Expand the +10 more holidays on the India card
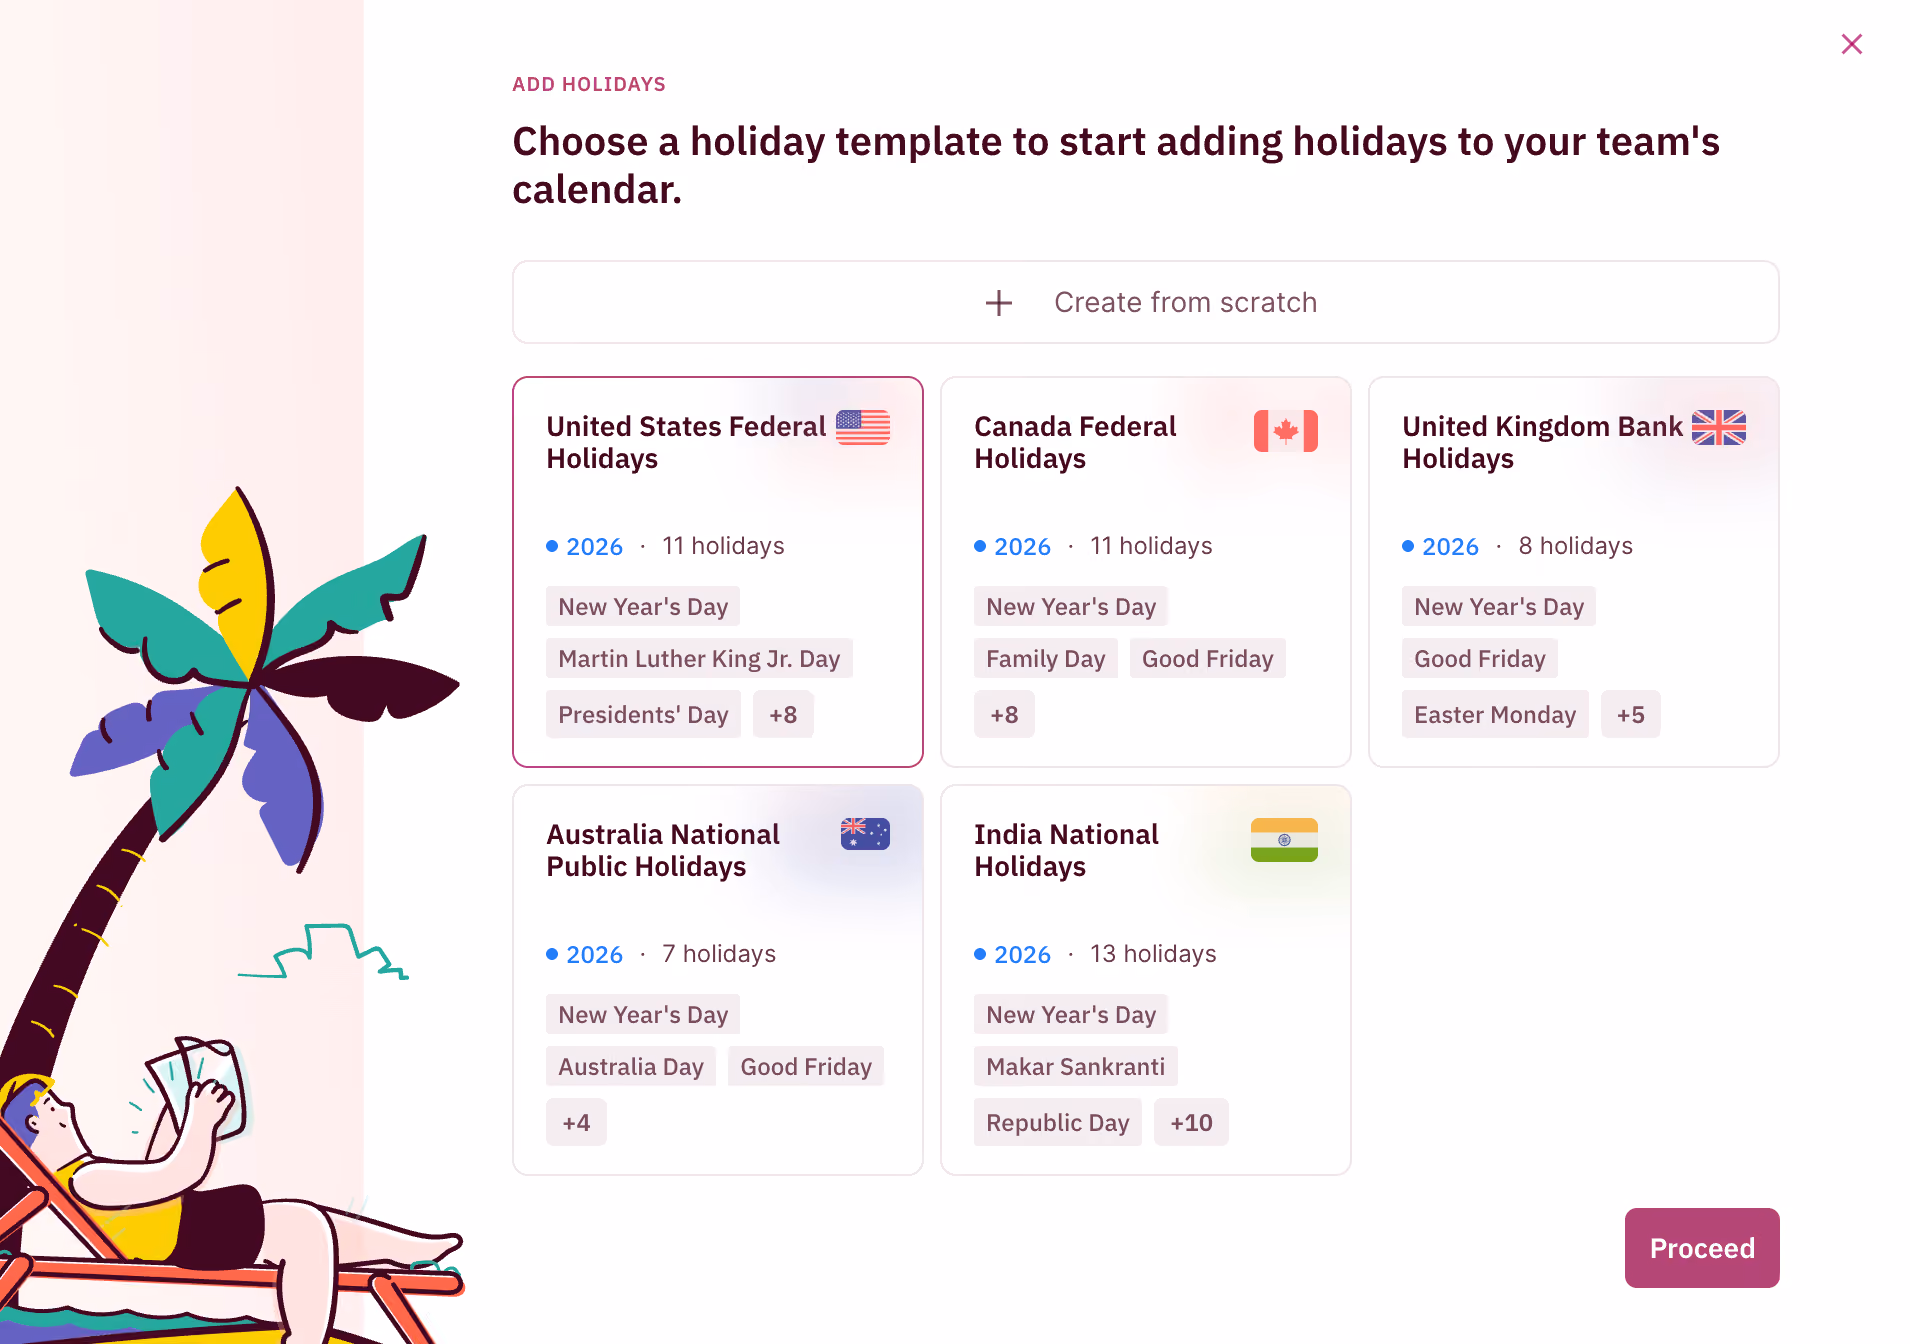This screenshot has height=1344, width=1910. pos(1191,1122)
